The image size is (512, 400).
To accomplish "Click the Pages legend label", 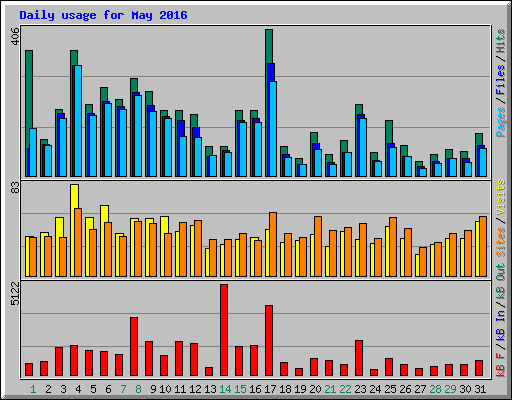I will [500, 122].
